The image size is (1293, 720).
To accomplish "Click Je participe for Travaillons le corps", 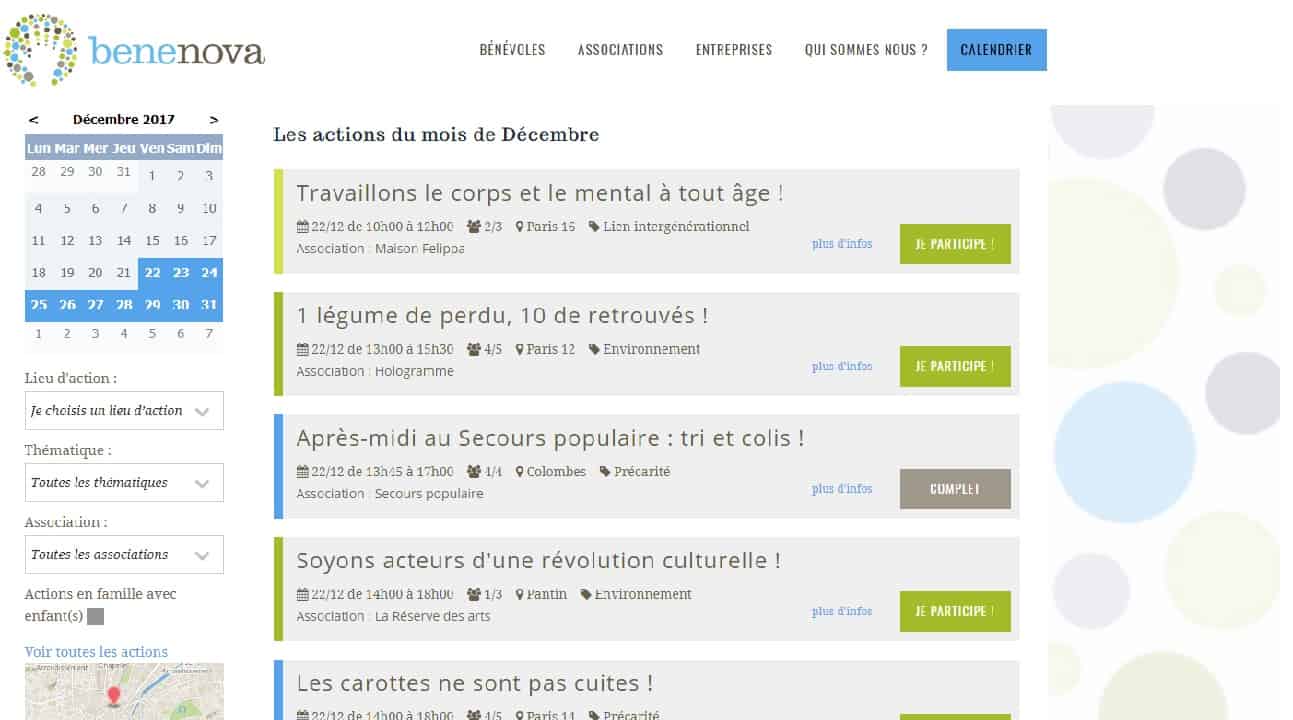I will pos(954,244).
